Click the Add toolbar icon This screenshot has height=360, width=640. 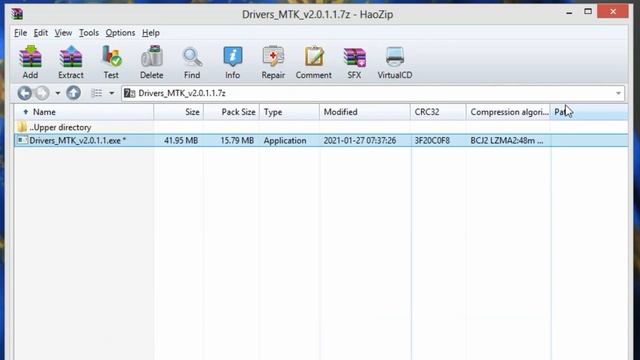tap(31, 62)
